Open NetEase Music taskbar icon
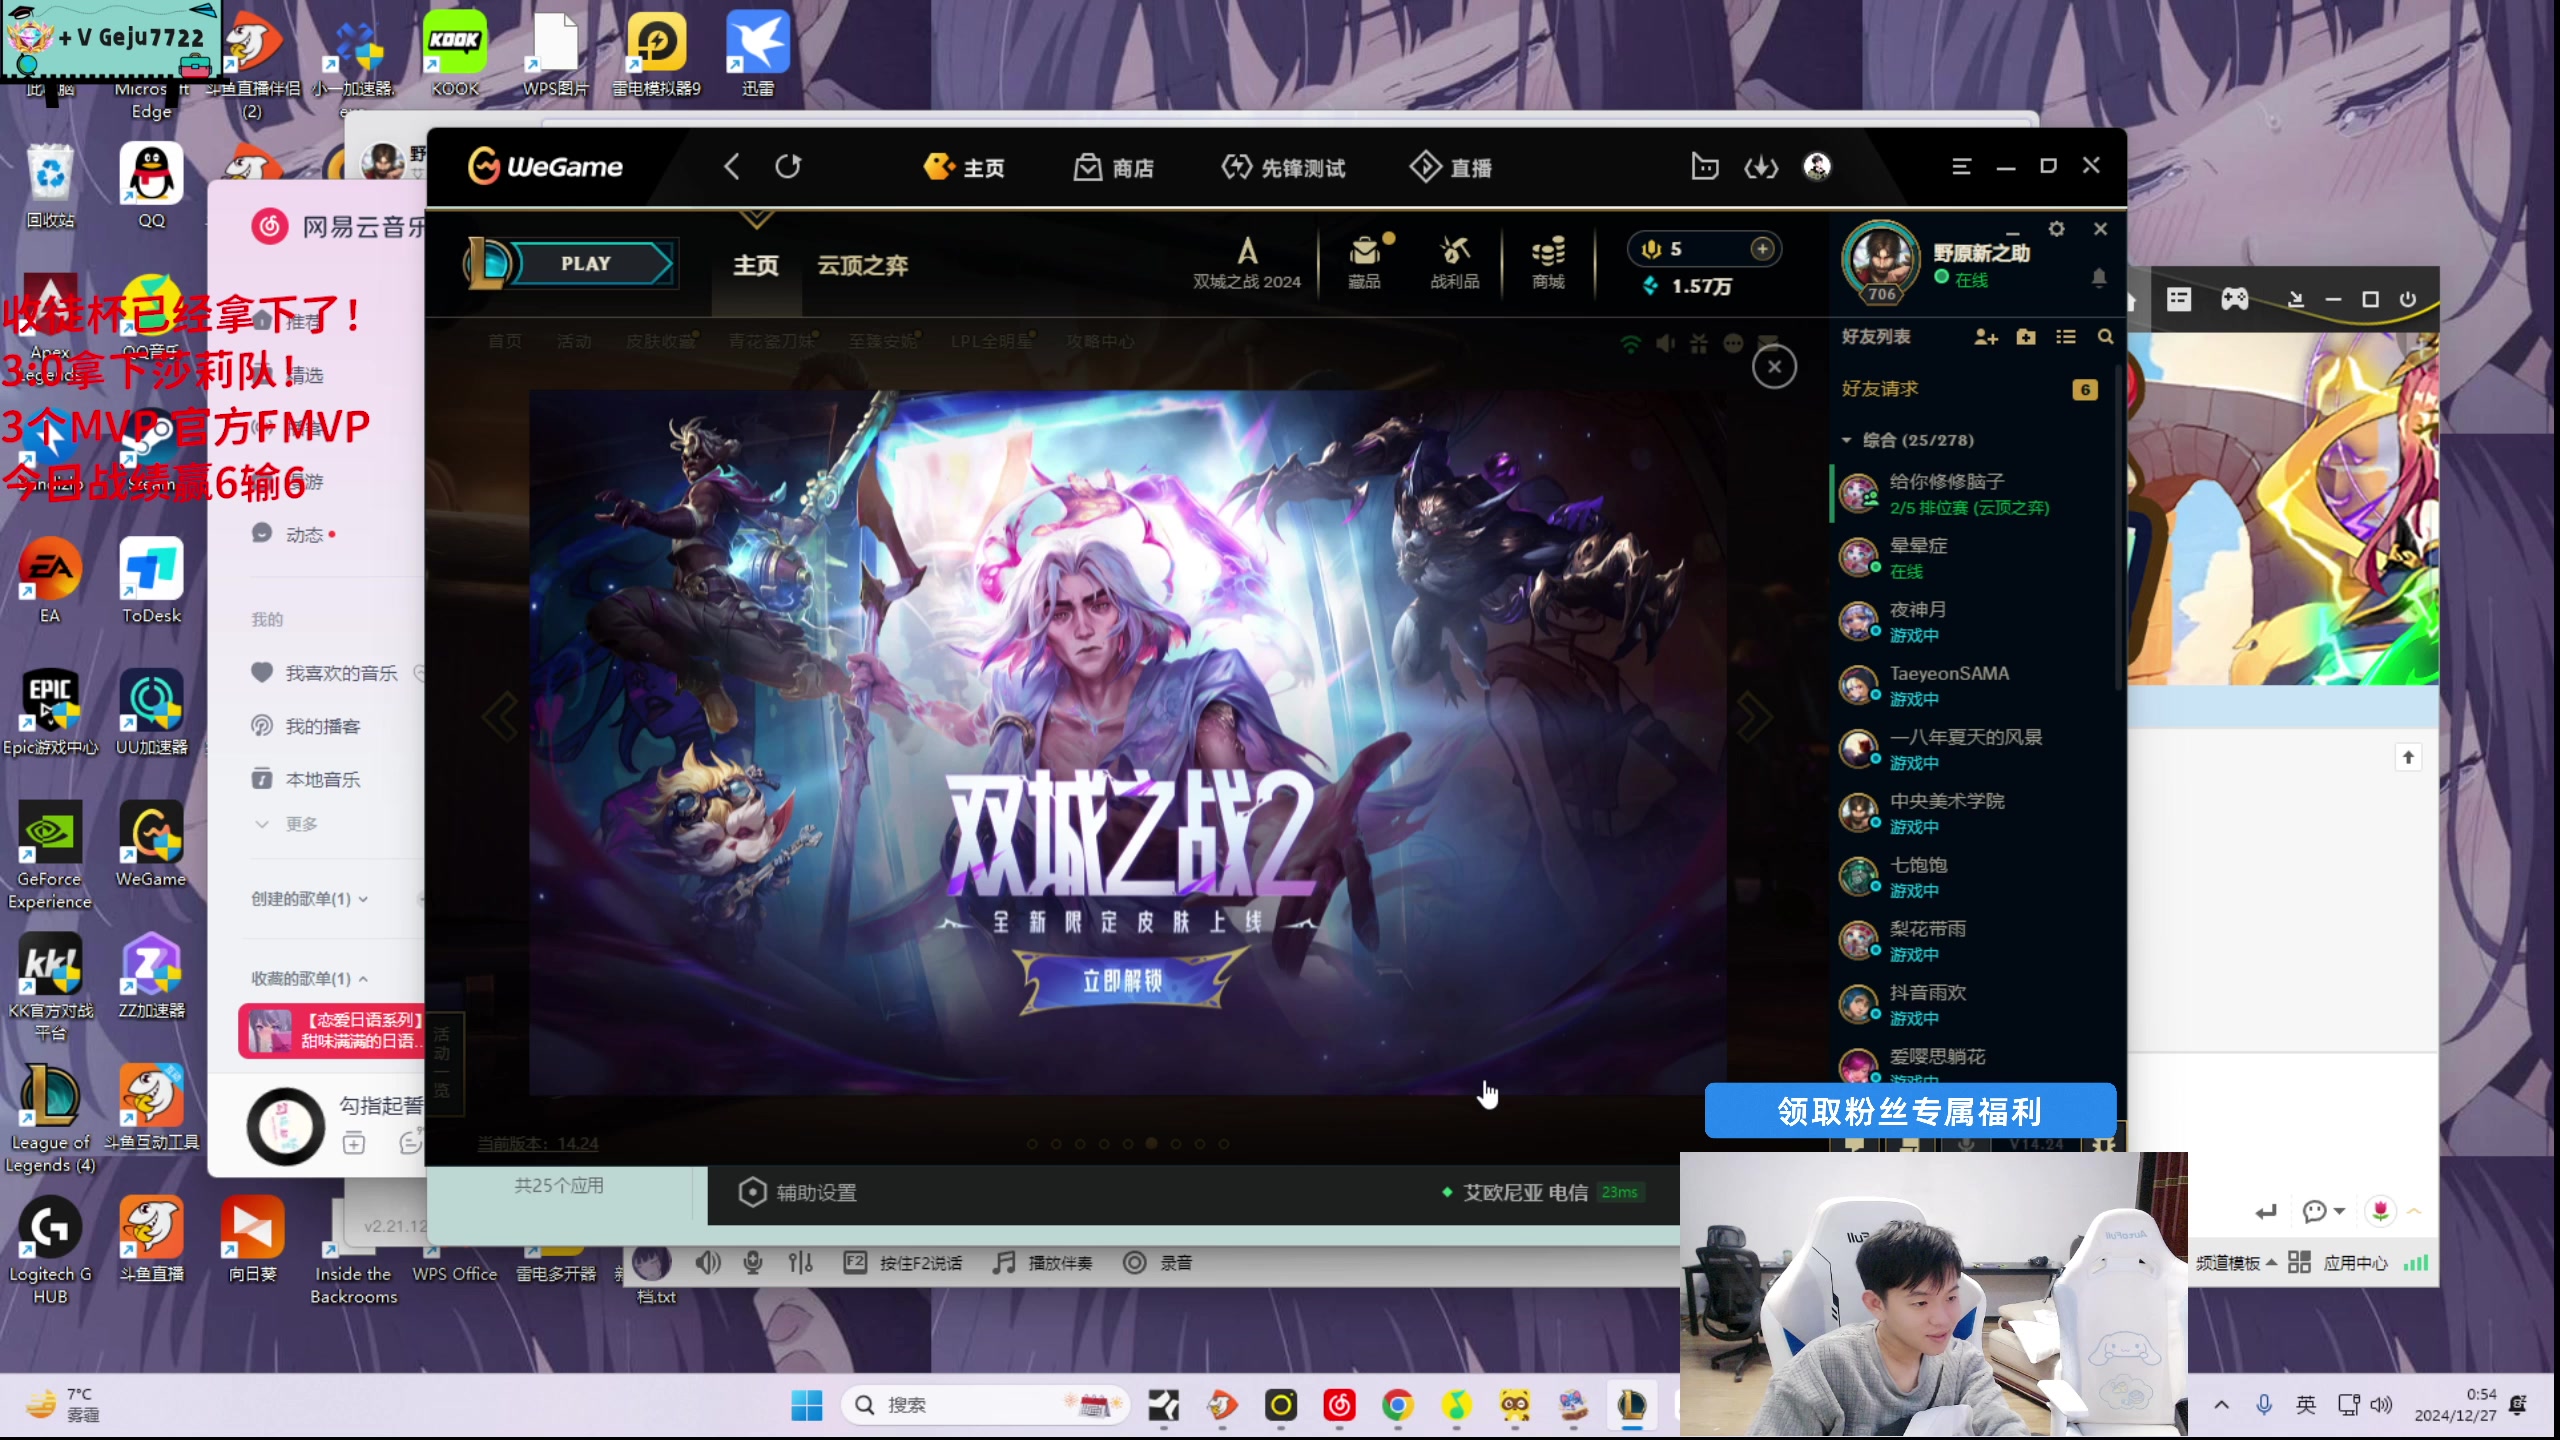The width and height of the screenshot is (2560, 1440). 1339,1405
